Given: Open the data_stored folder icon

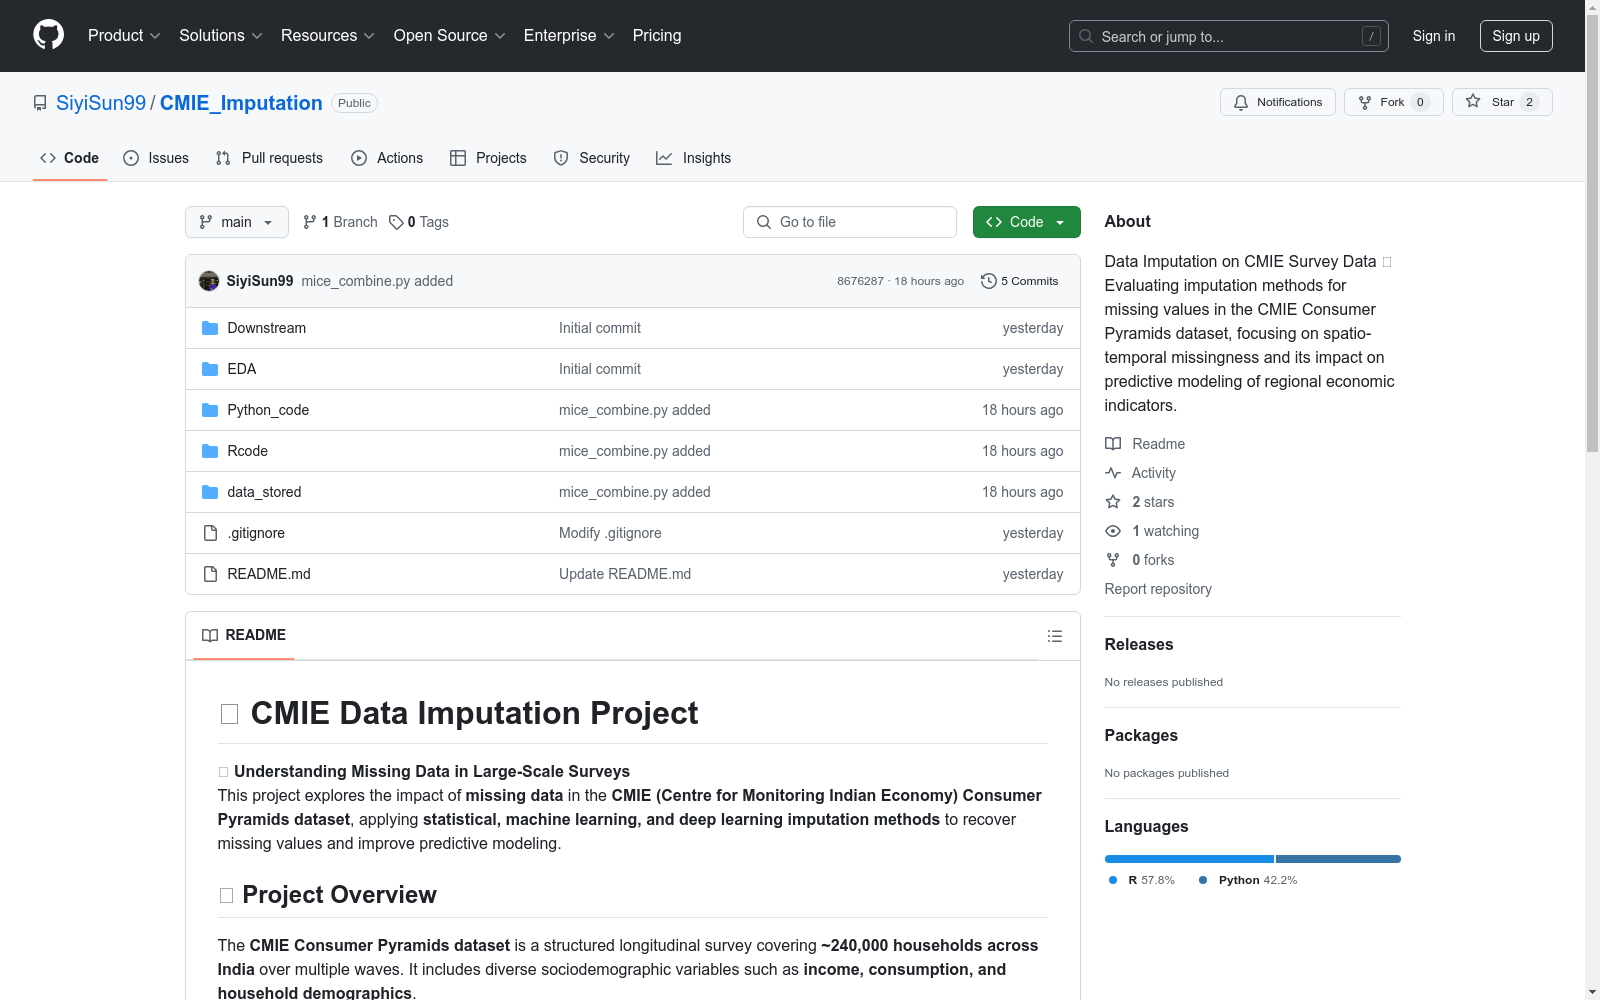Looking at the screenshot, I should click(210, 492).
